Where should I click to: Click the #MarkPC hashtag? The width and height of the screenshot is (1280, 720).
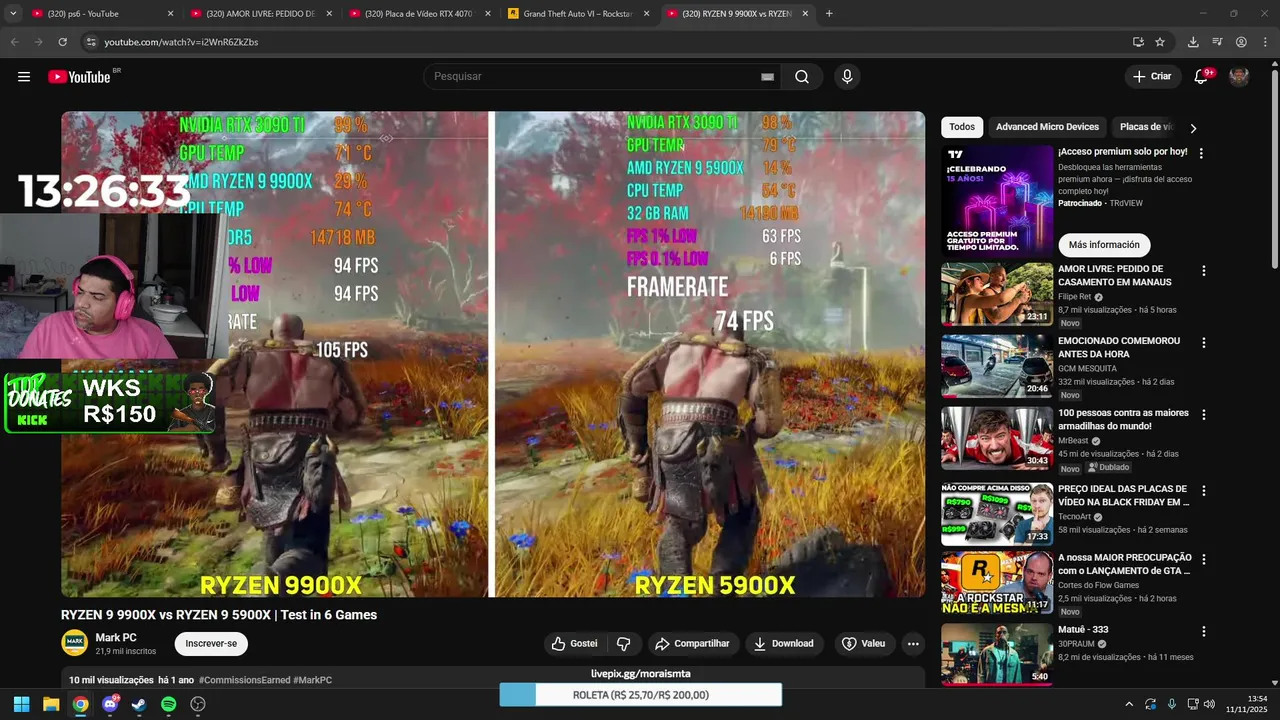click(313, 680)
